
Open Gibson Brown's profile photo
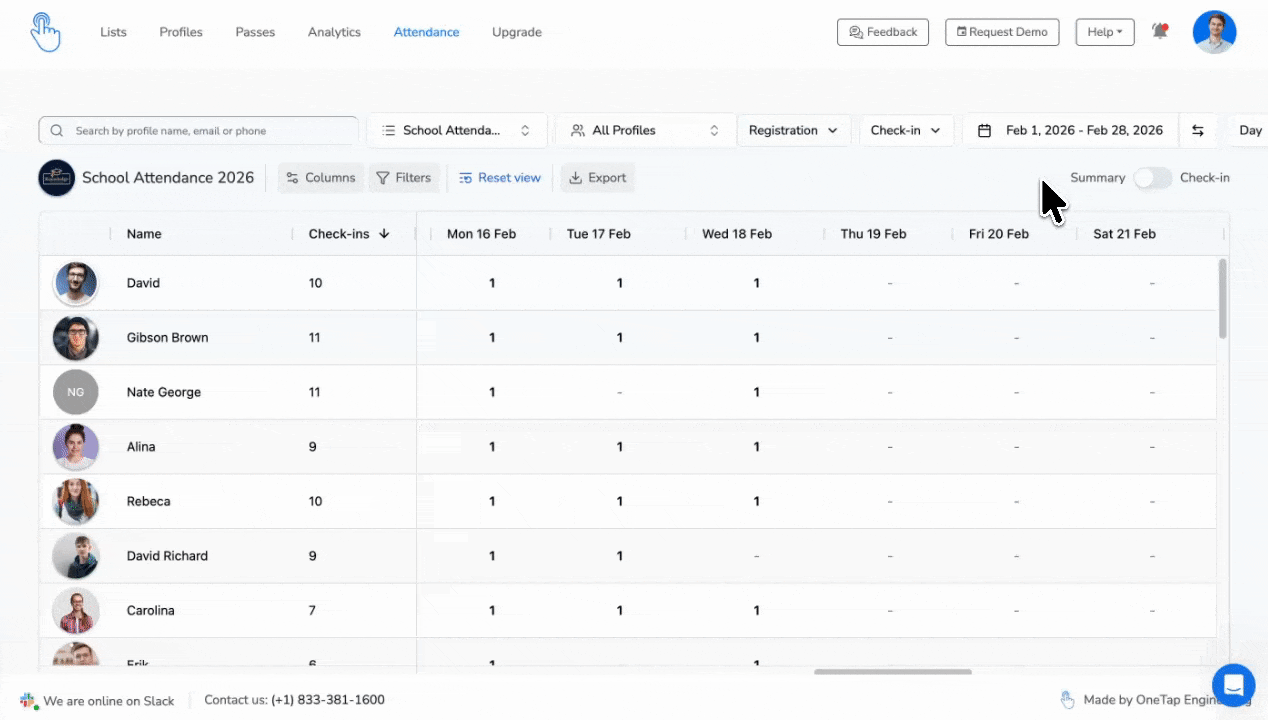point(76,338)
